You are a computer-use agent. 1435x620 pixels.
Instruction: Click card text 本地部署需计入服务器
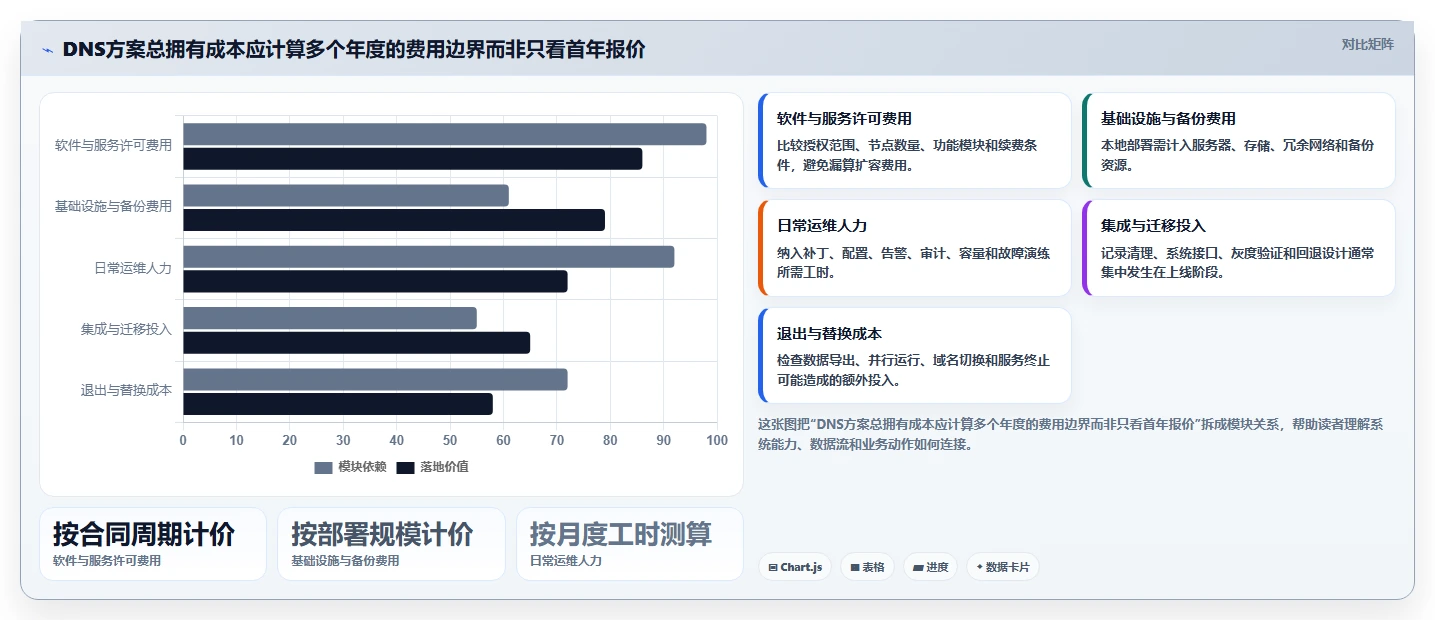pyautogui.click(x=1237, y=155)
